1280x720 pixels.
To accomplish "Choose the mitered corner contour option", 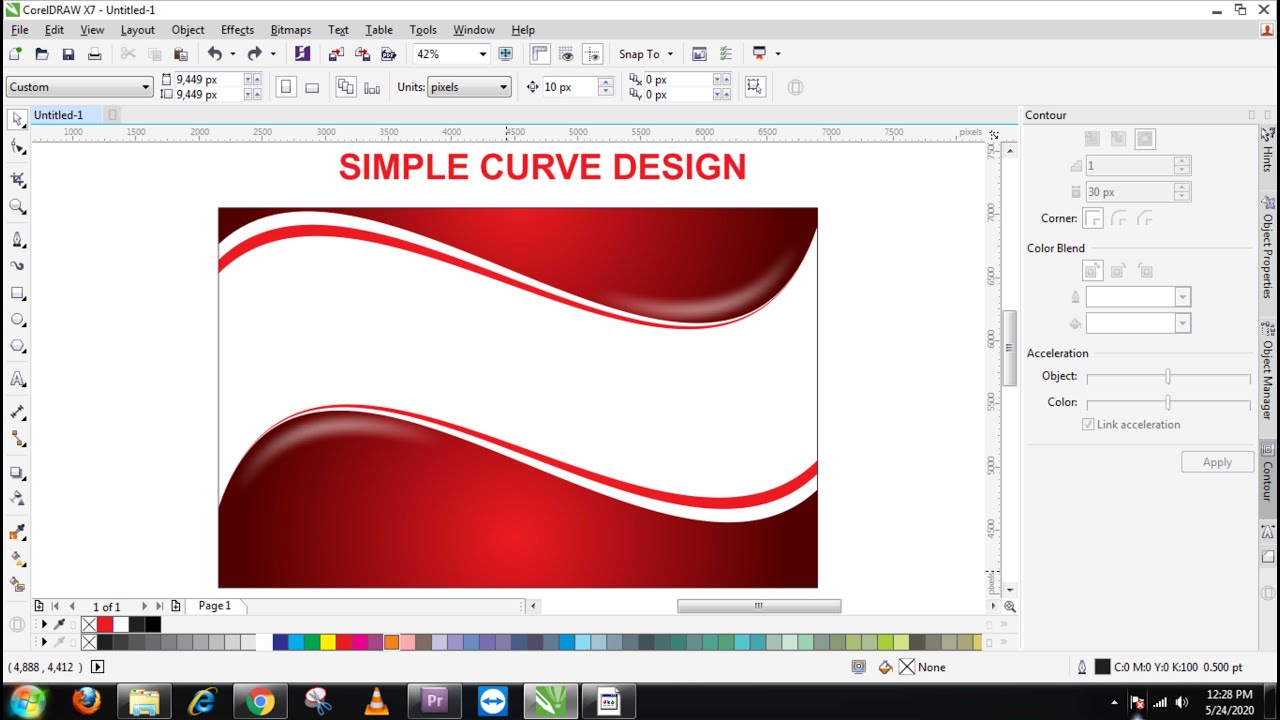I will point(1093,218).
